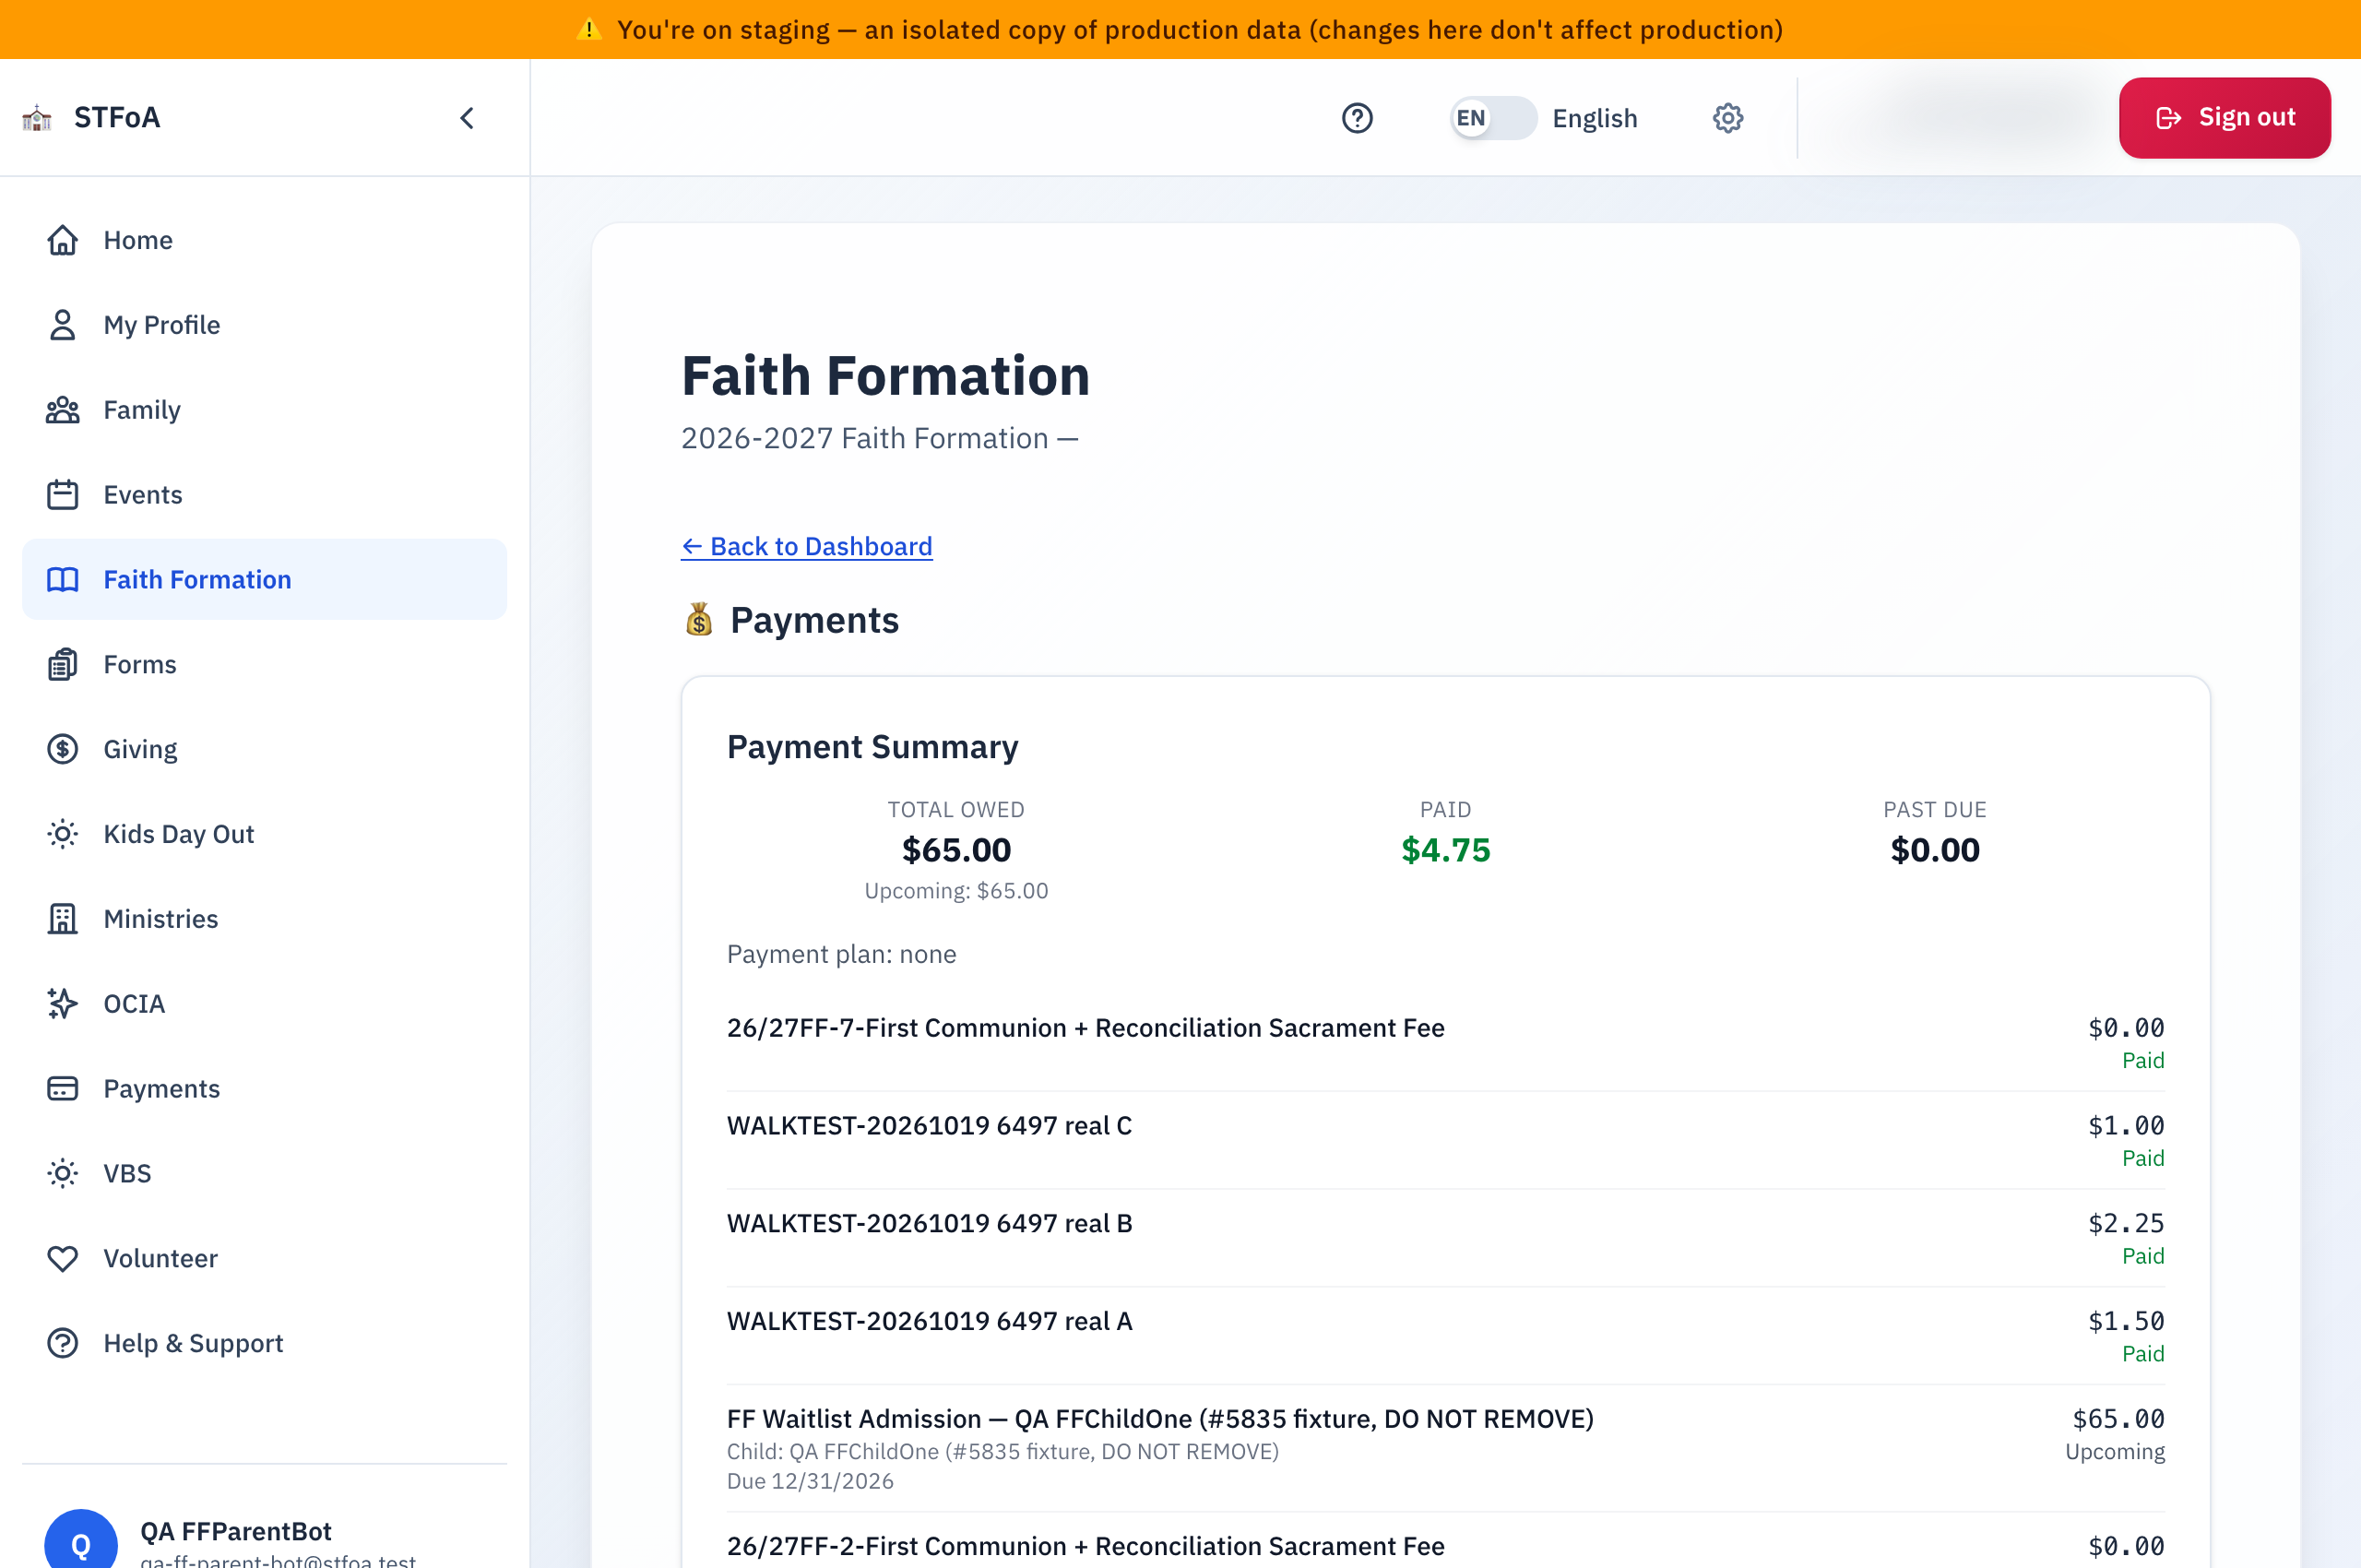Select Events in the sidebar
Image resolution: width=2361 pixels, height=1568 pixels.
tap(264, 495)
